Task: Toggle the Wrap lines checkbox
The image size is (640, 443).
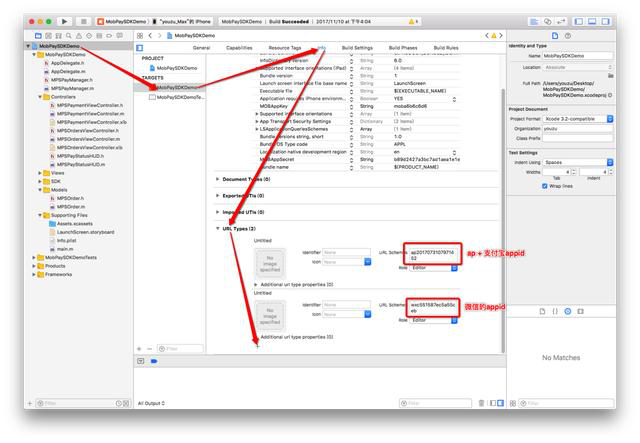Action: (544, 186)
